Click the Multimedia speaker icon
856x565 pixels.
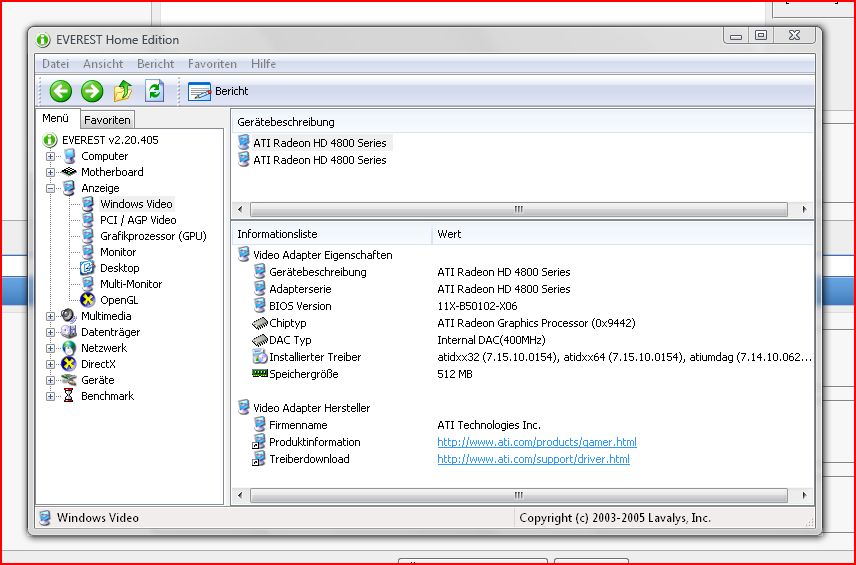(x=69, y=316)
